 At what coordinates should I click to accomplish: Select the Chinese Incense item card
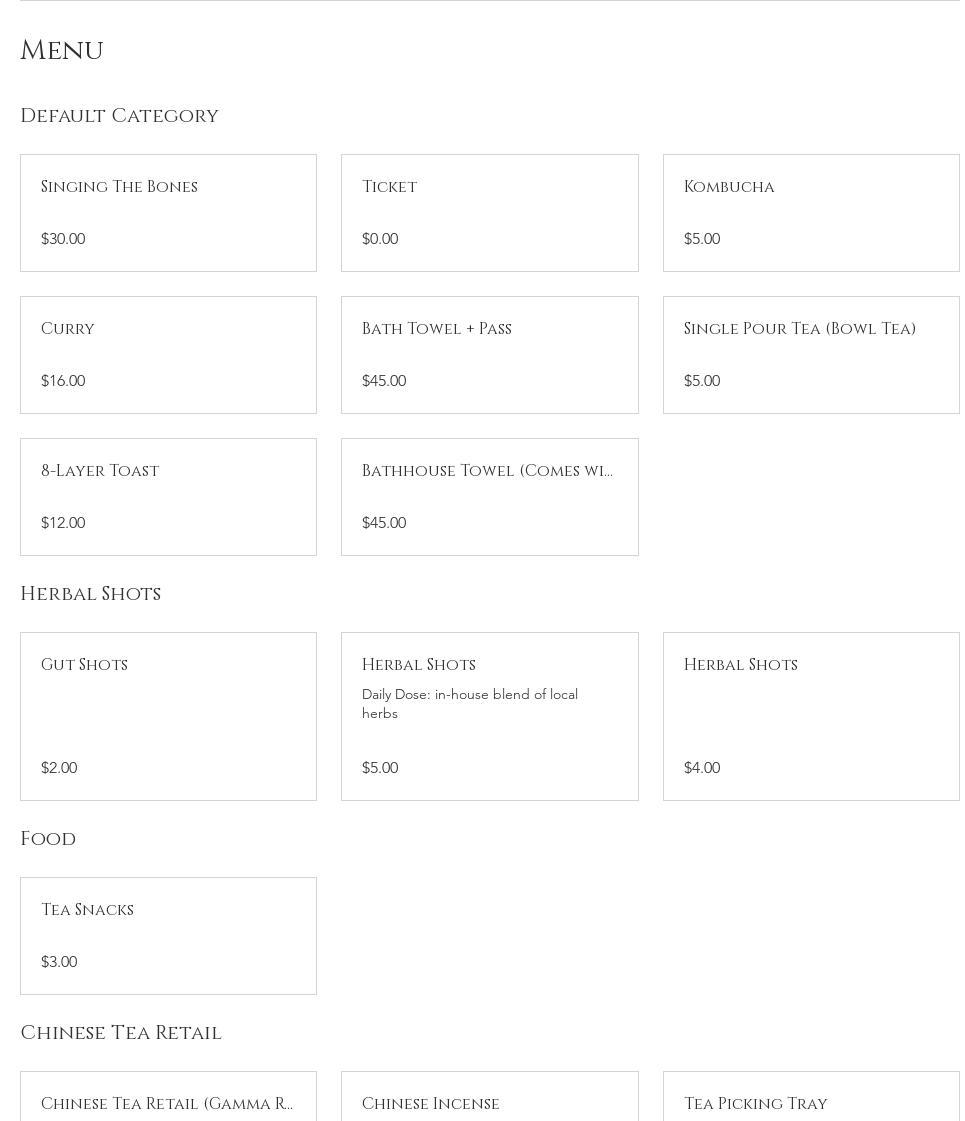coord(489,1102)
